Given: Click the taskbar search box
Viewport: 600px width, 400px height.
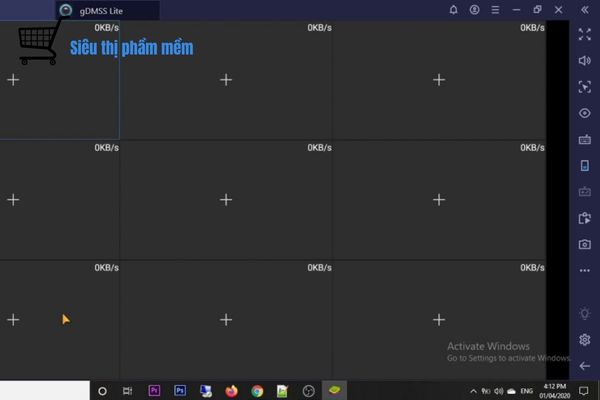Looking at the screenshot, I should (x=45, y=390).
